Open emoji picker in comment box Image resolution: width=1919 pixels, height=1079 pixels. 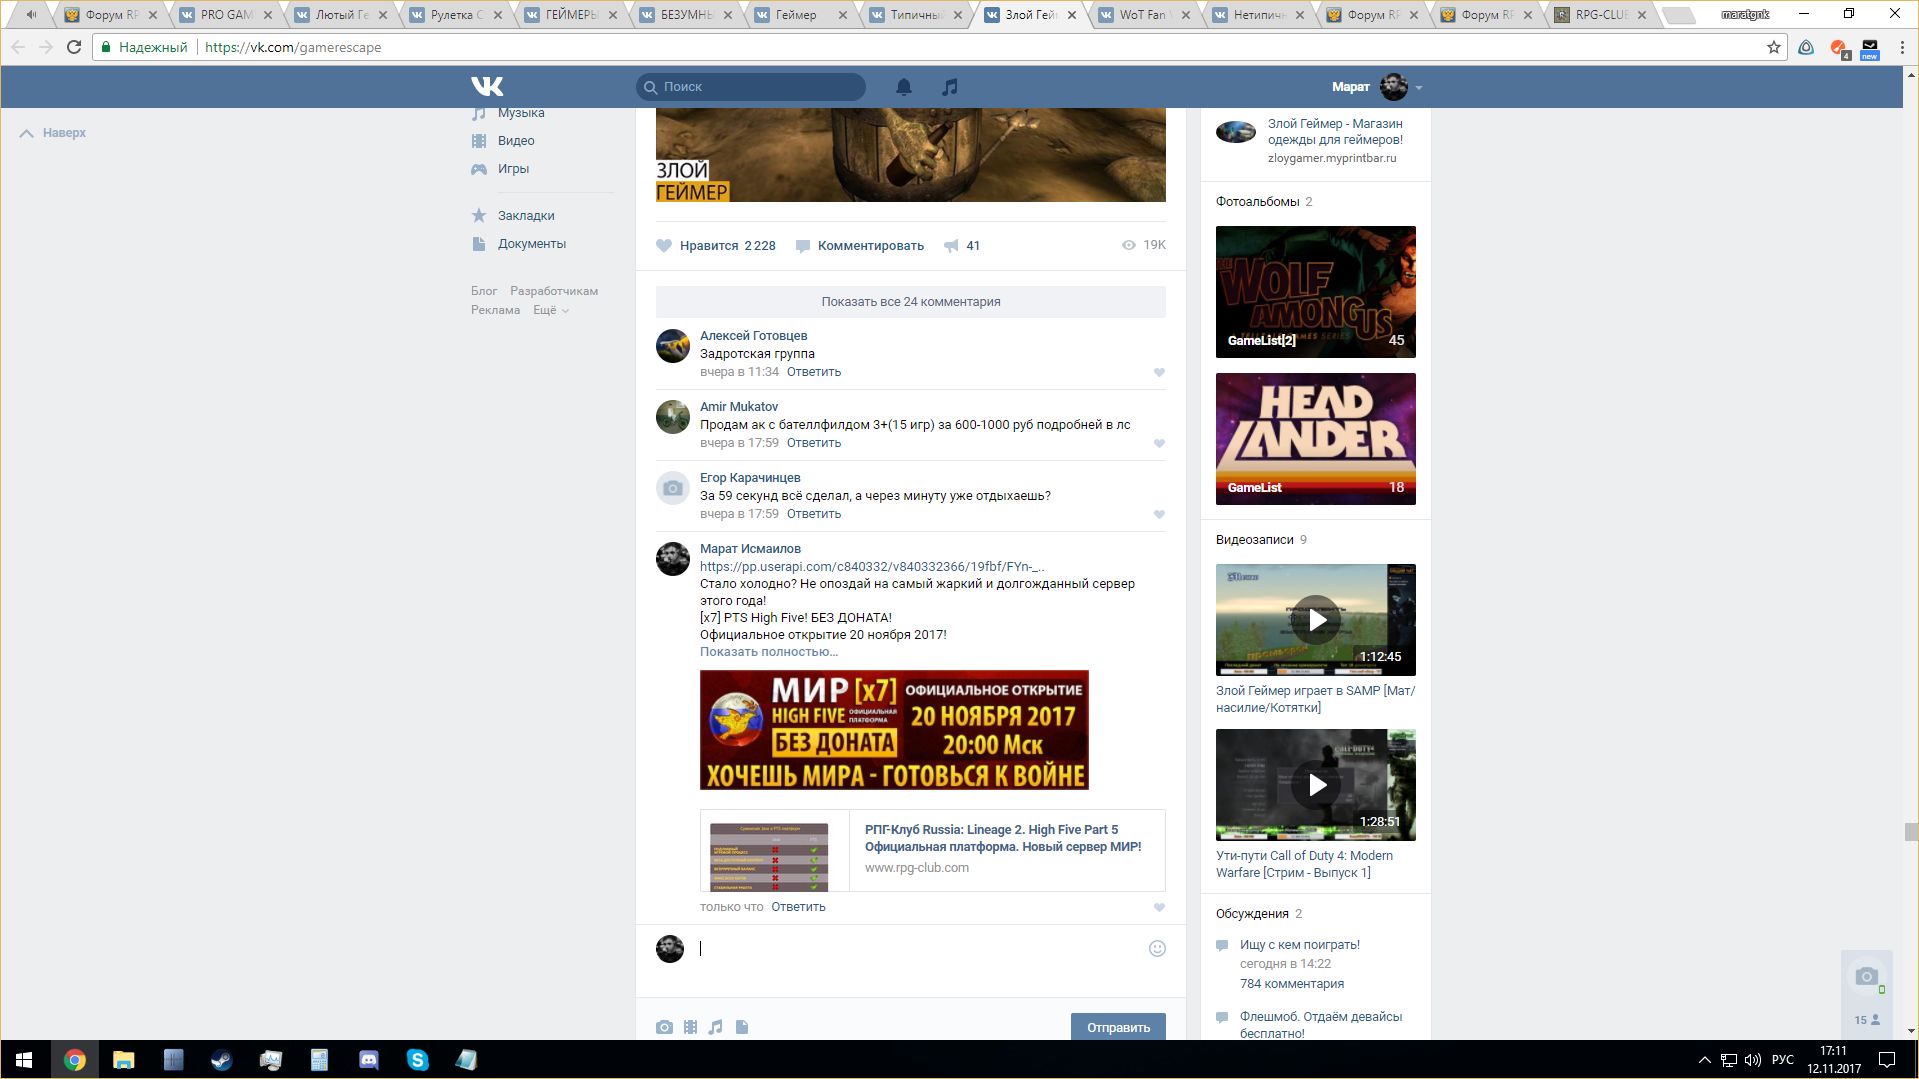point(1157,949)
